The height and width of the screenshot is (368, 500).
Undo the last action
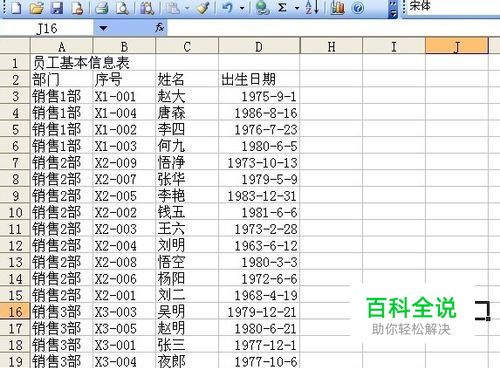[x=227, y=7]
